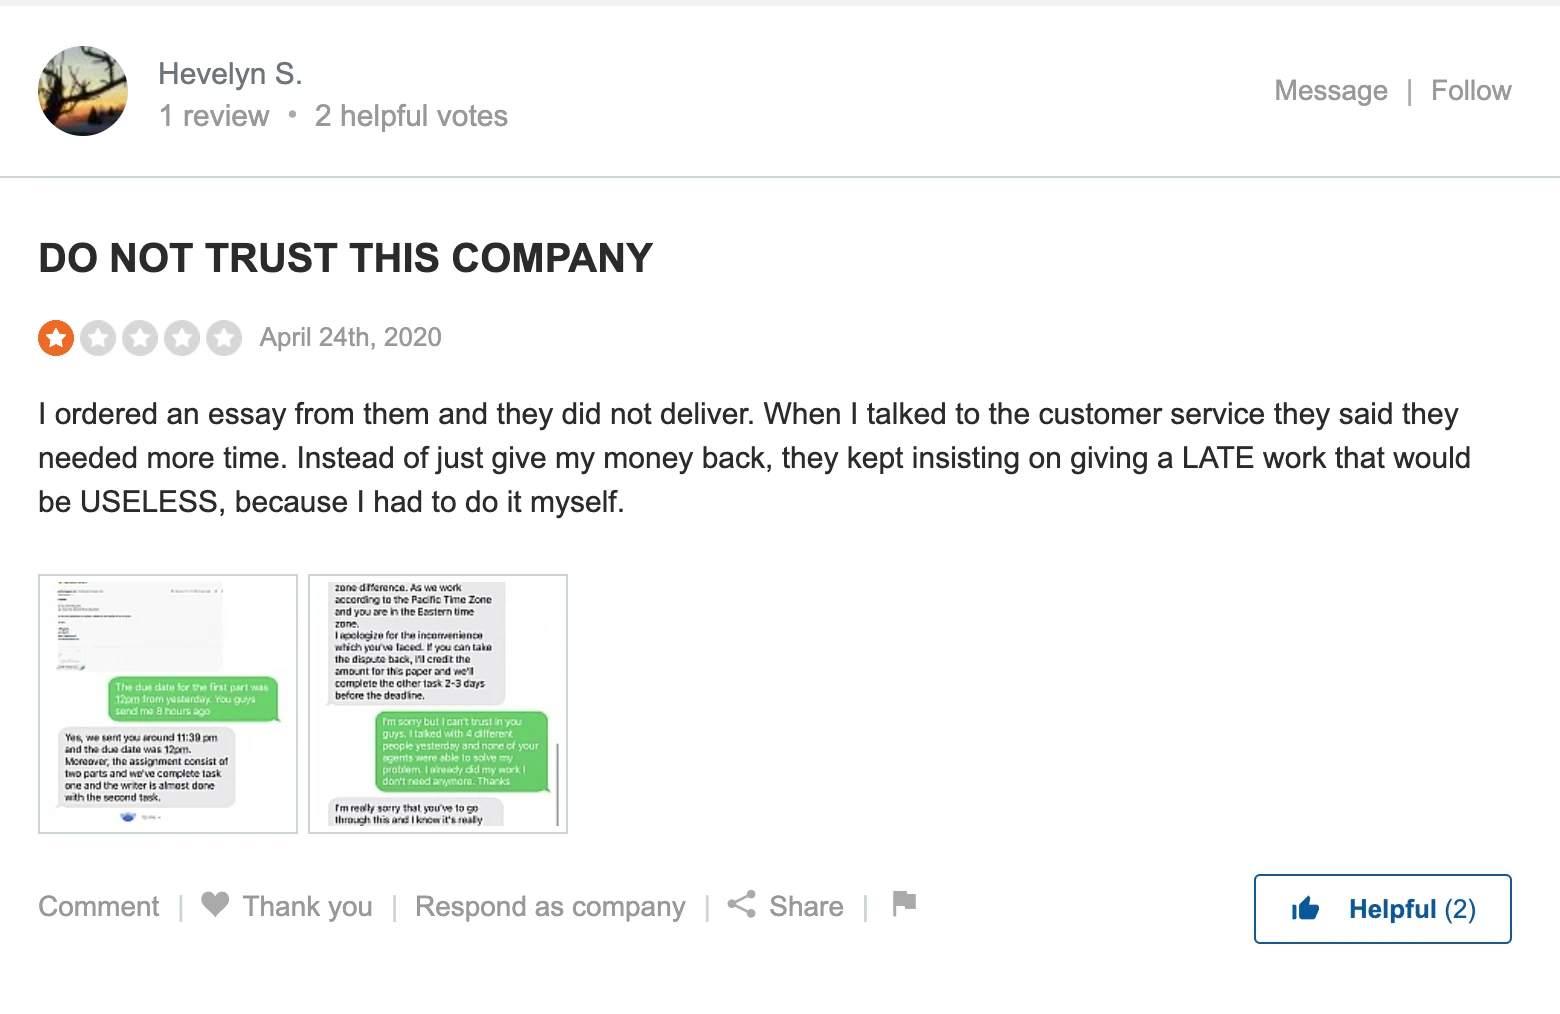Click the fifth gray rating star
This screenshot has width=1560, height=1014.
224,338
